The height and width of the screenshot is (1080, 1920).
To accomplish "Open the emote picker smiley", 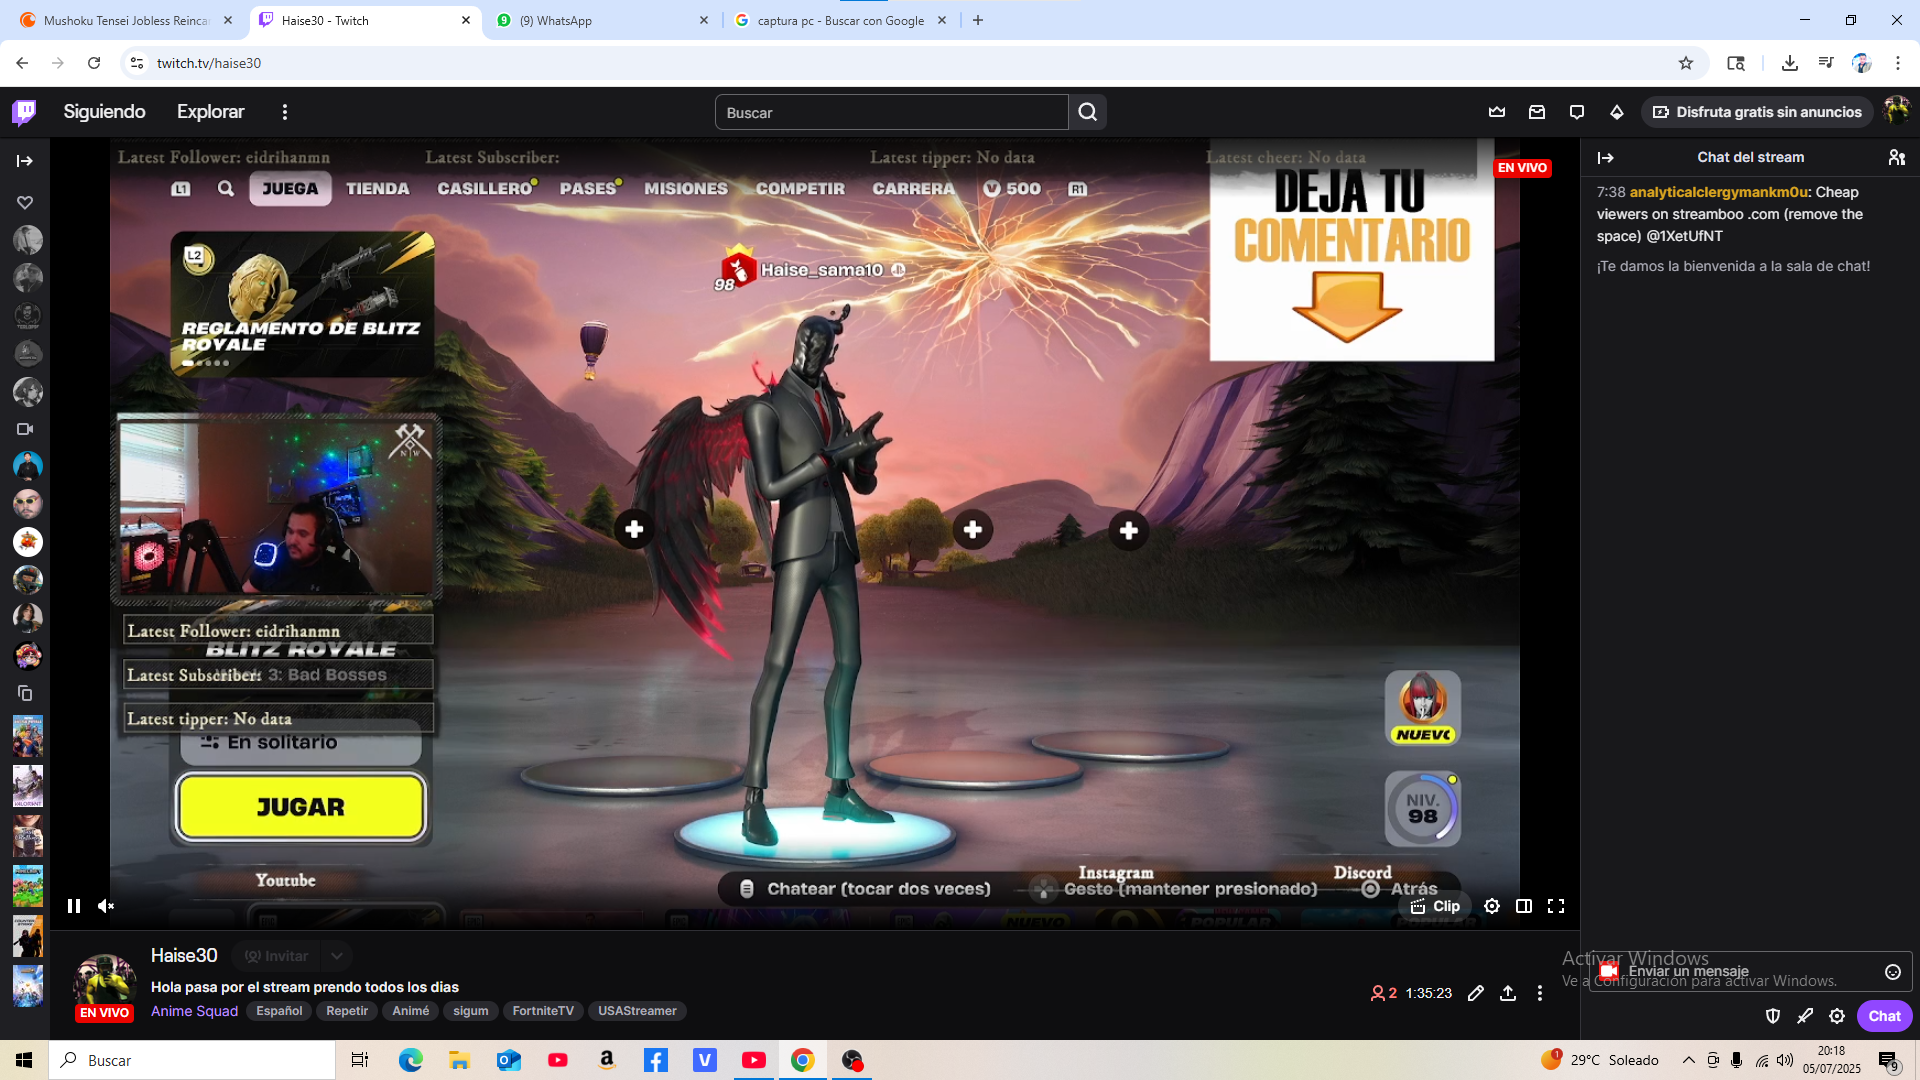I will [x=1892, y=972].
